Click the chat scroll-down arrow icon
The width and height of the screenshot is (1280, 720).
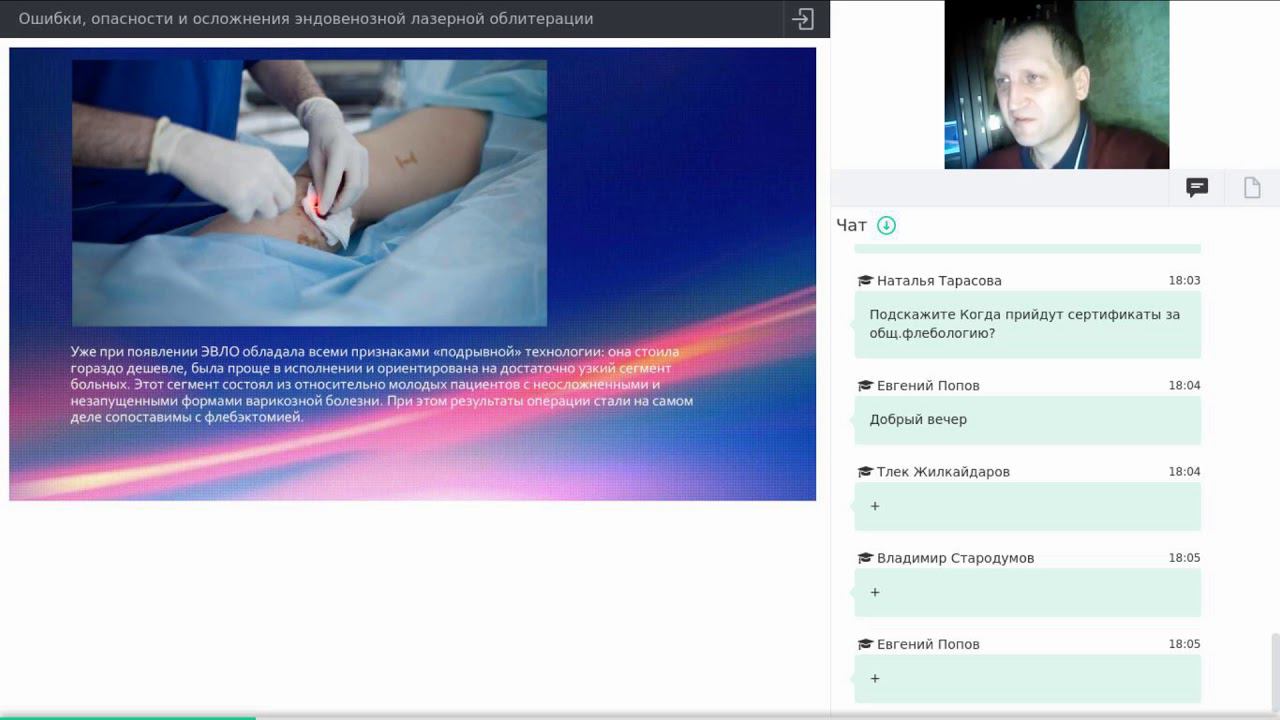tap(886, 225)
